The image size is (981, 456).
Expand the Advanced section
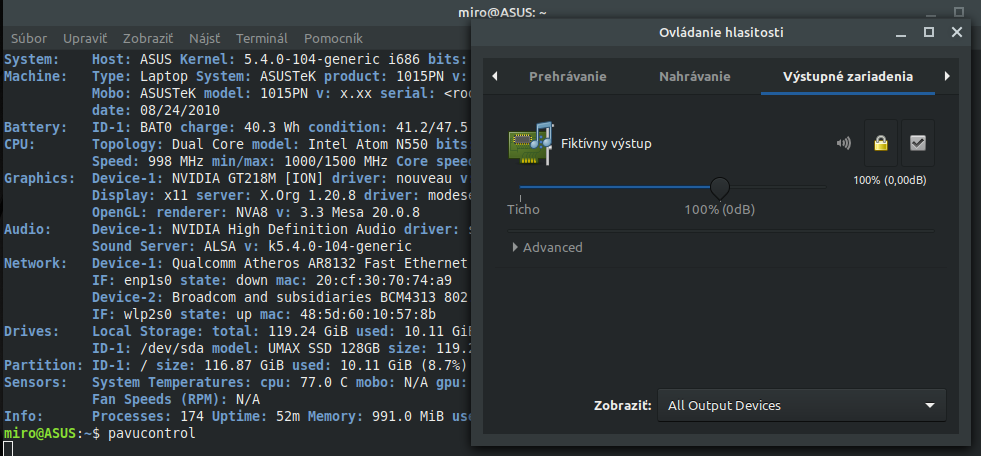coord(546,247)
